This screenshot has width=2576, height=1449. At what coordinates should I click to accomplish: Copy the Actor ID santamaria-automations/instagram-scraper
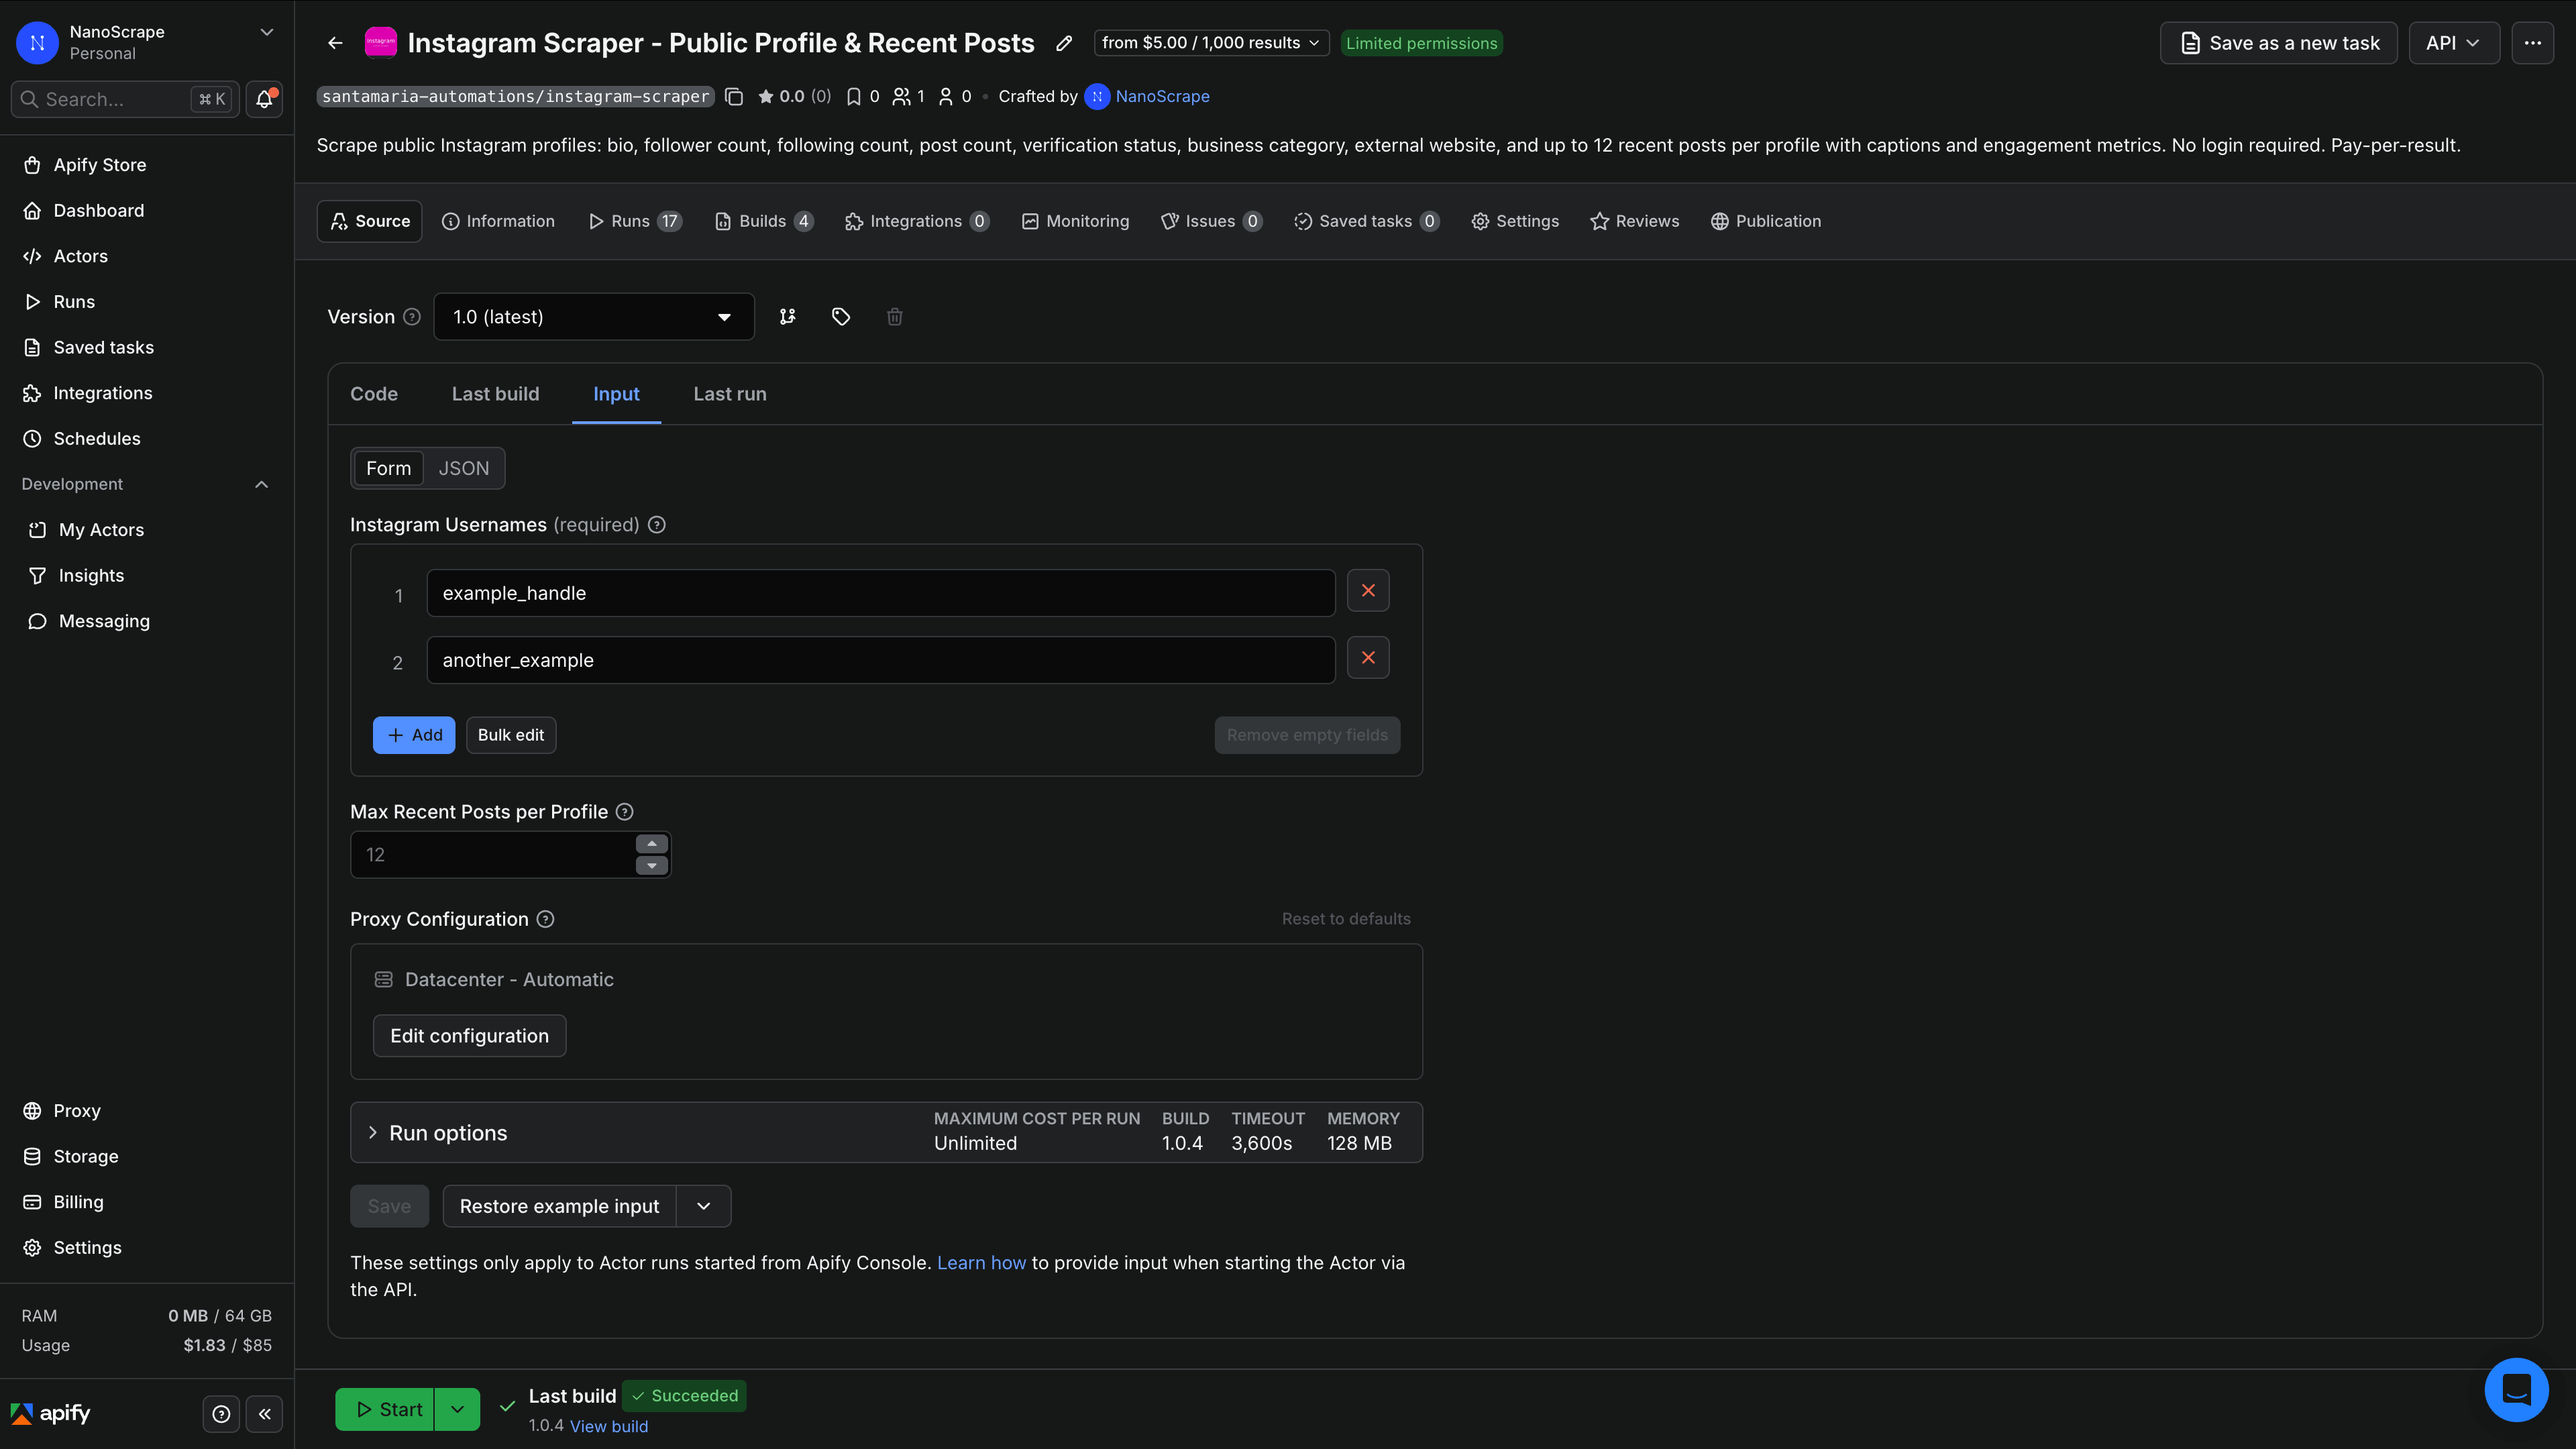[x=734, y=96]
